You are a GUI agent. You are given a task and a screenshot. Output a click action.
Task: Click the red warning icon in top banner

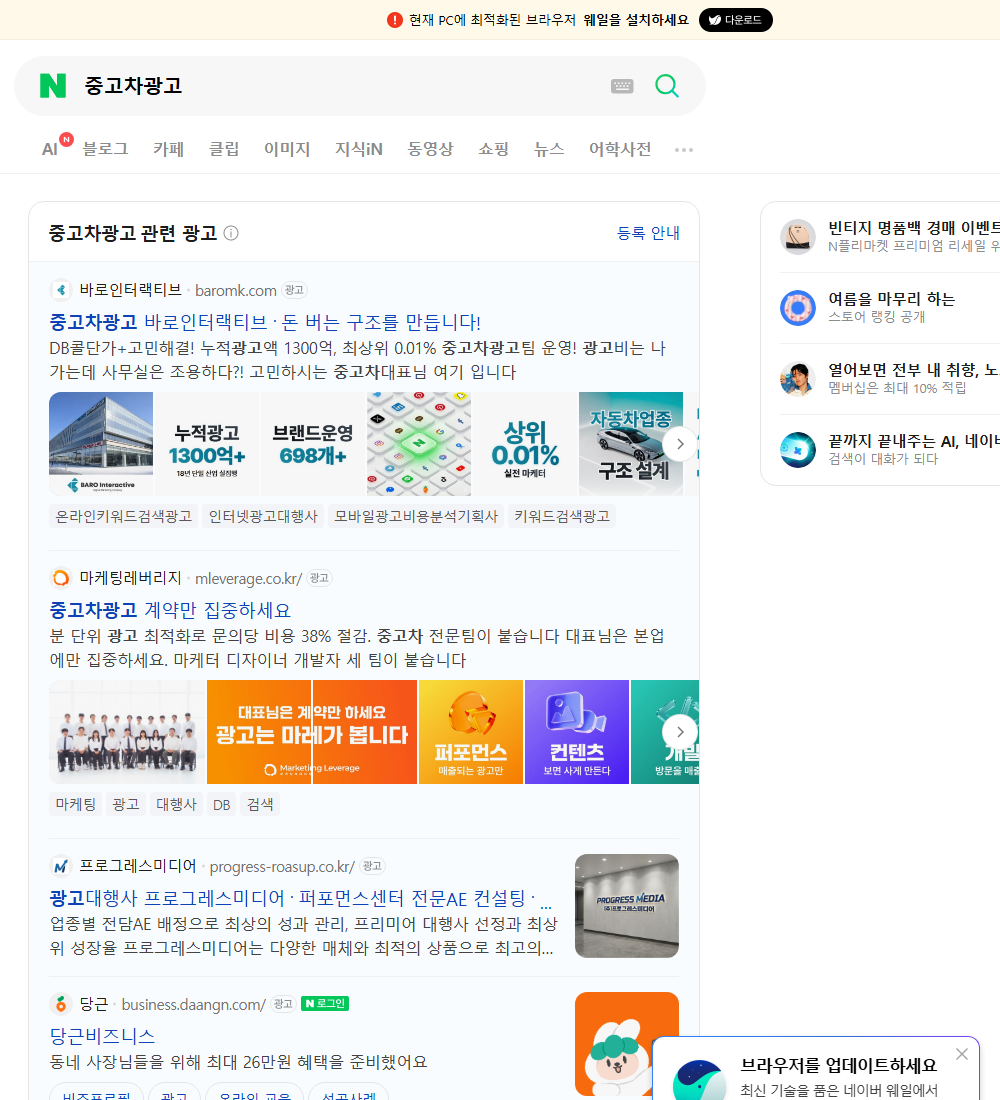(x=395, y=20)
